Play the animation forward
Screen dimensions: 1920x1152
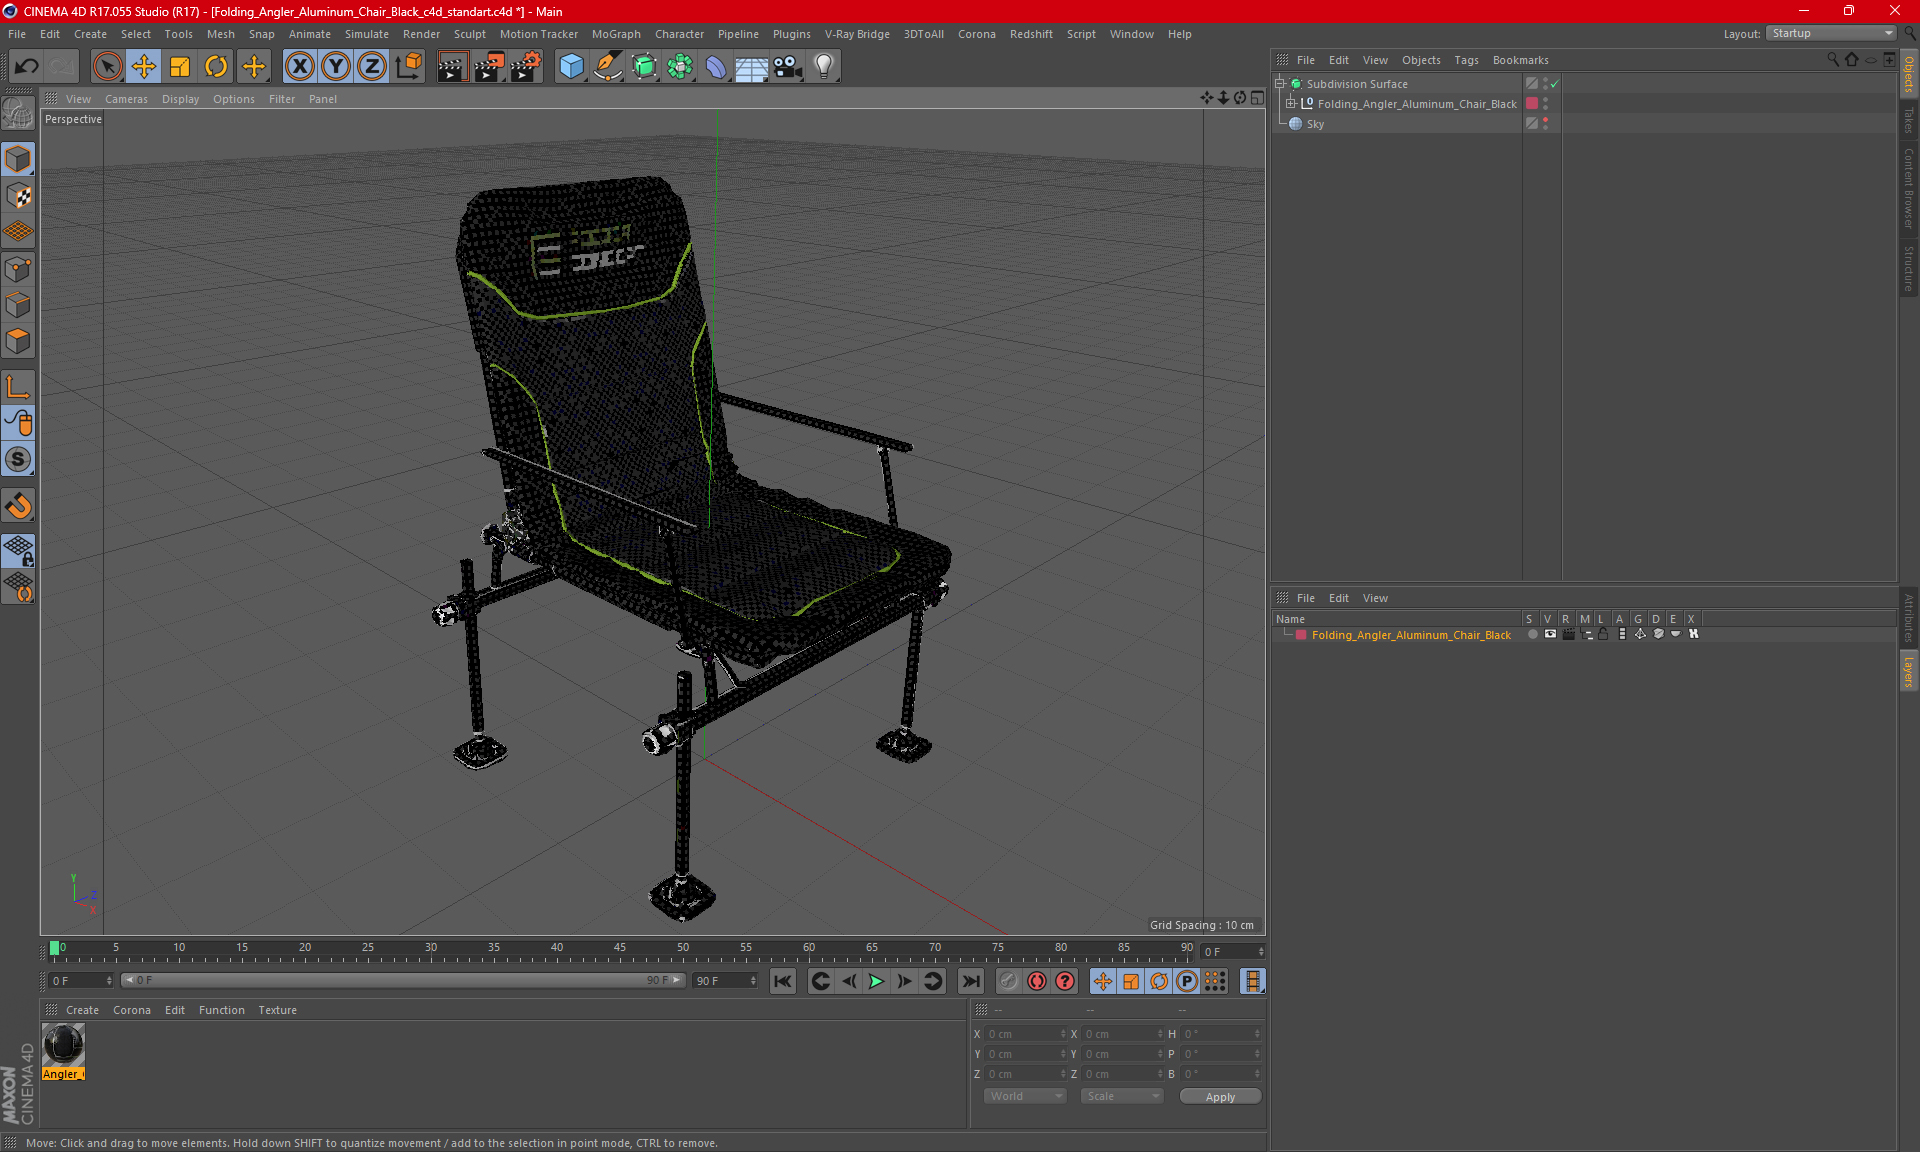pyautogui.click(x=876, y=981)
